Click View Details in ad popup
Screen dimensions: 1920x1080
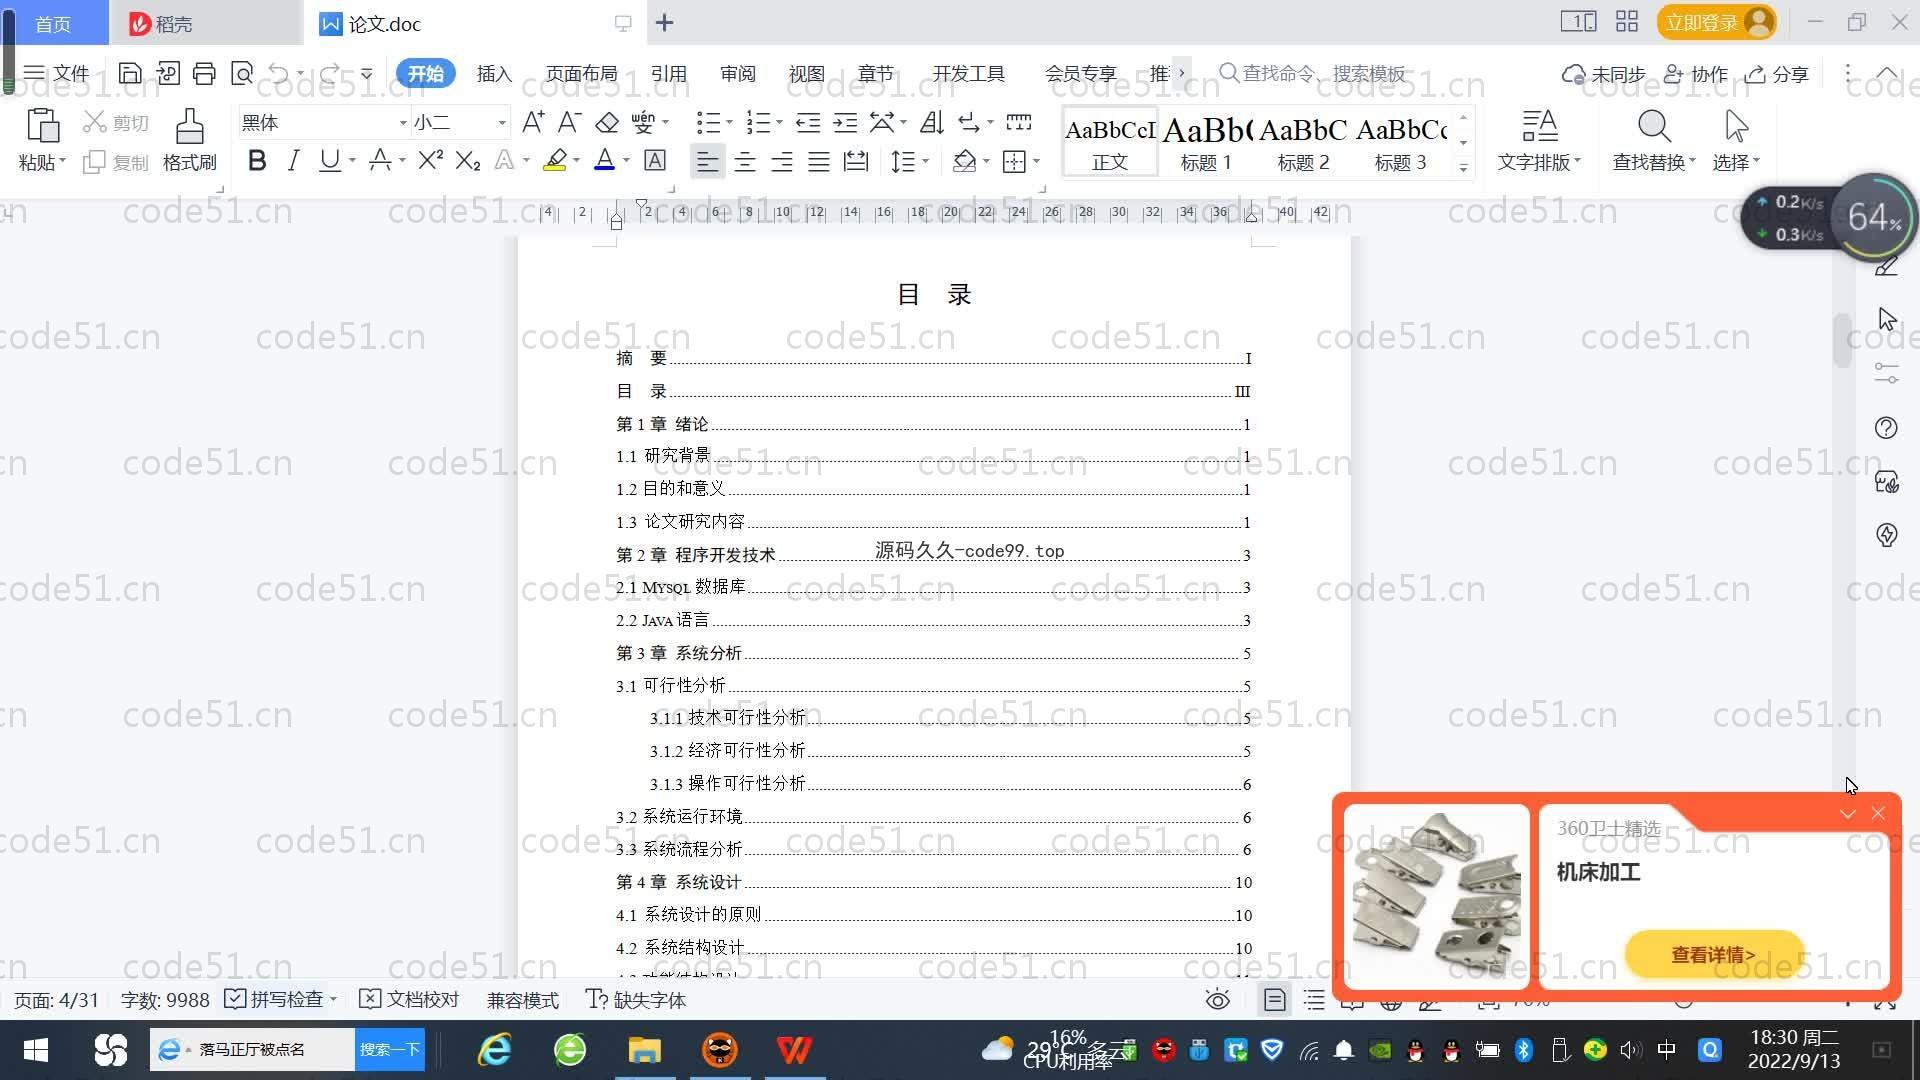coord(1713,954)
